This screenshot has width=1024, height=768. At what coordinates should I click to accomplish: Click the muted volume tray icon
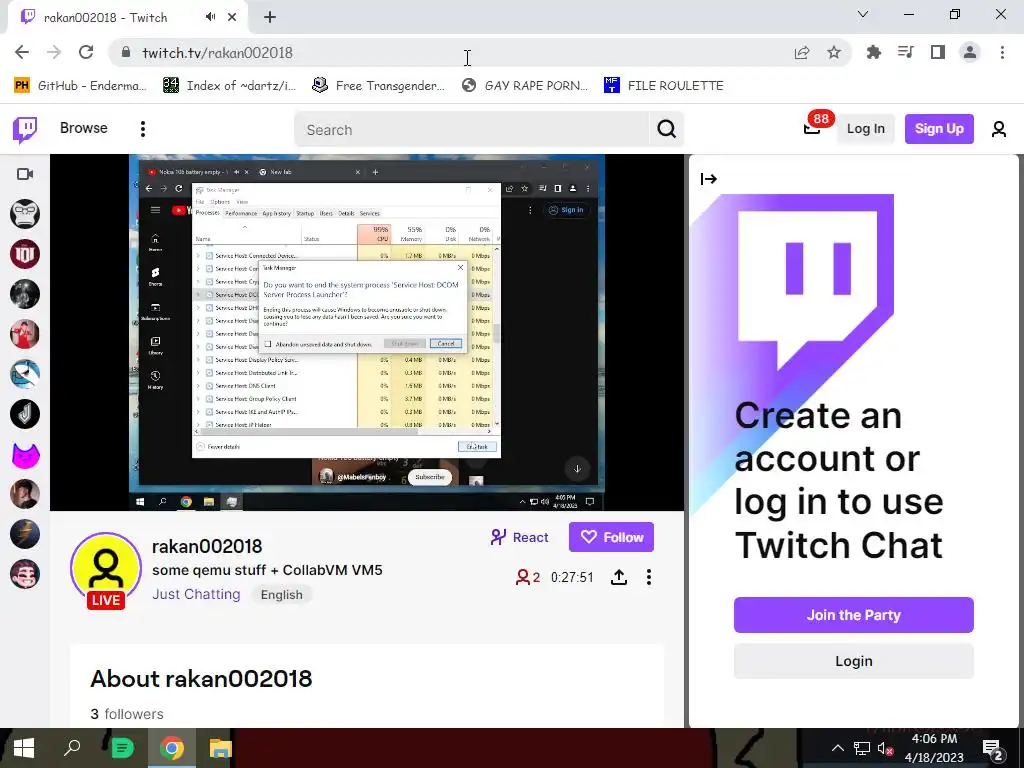point(886,749)
